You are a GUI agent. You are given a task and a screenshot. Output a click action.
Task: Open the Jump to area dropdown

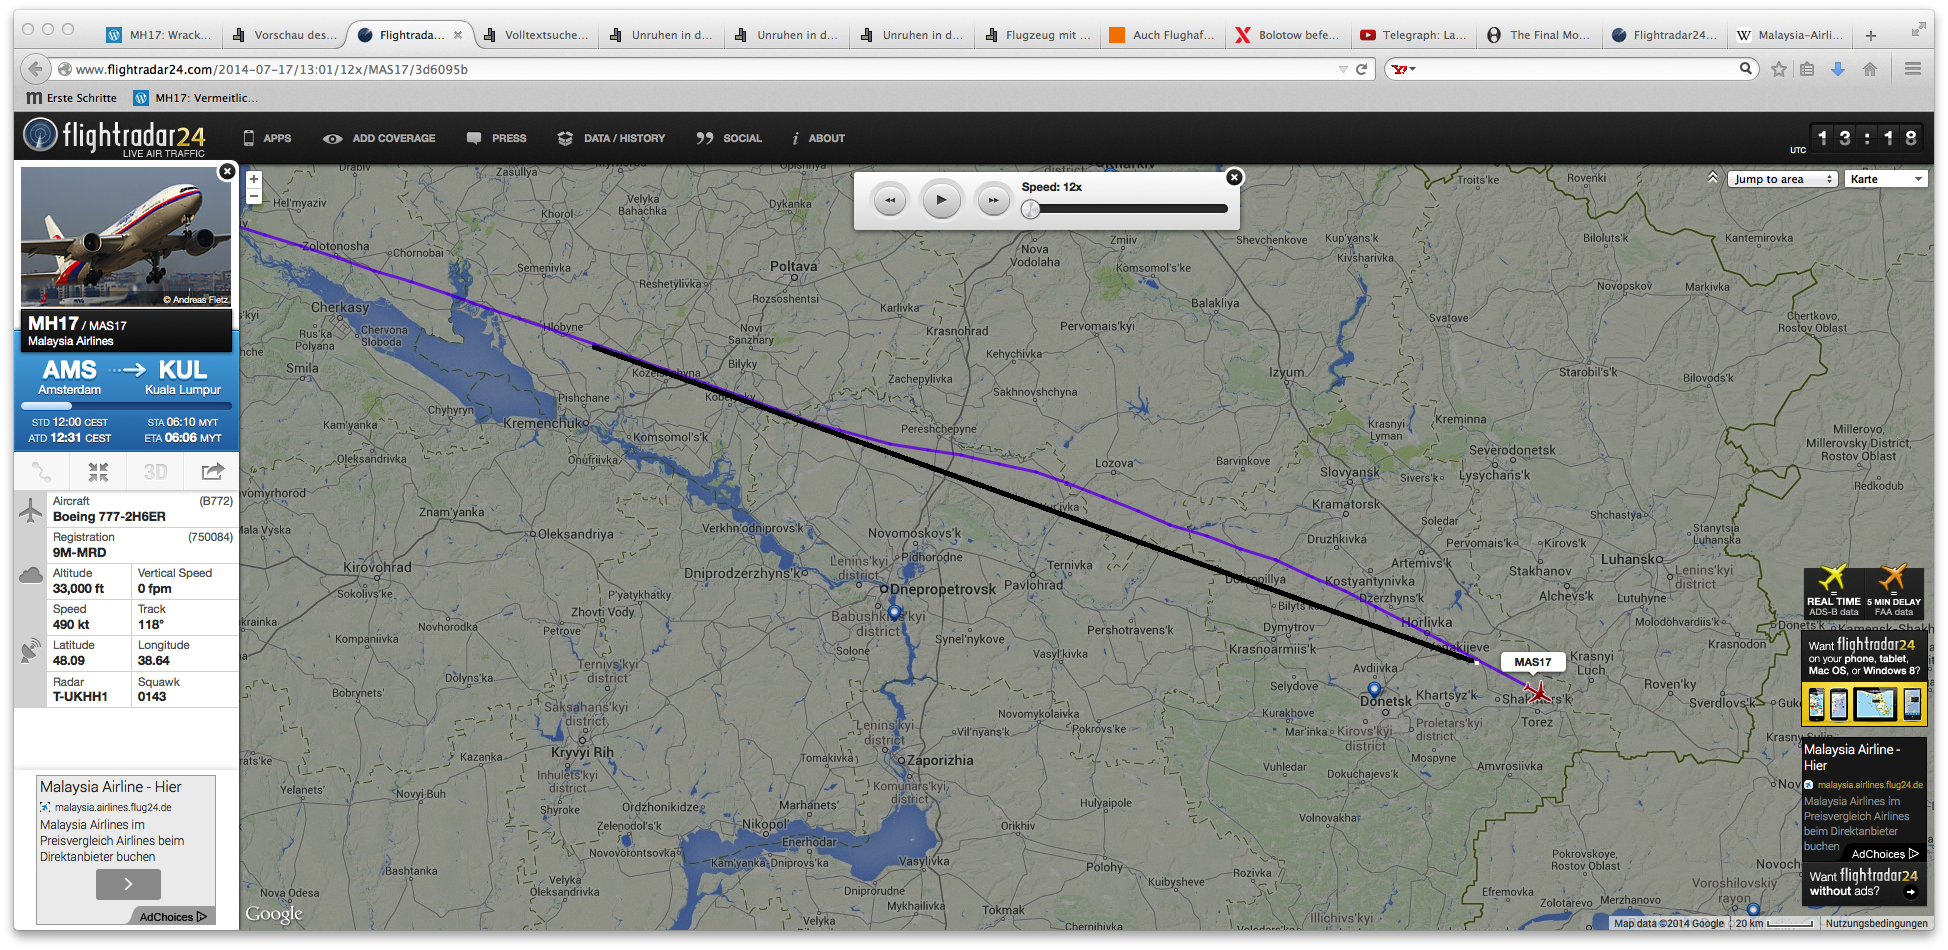[x=1783, y=179]
